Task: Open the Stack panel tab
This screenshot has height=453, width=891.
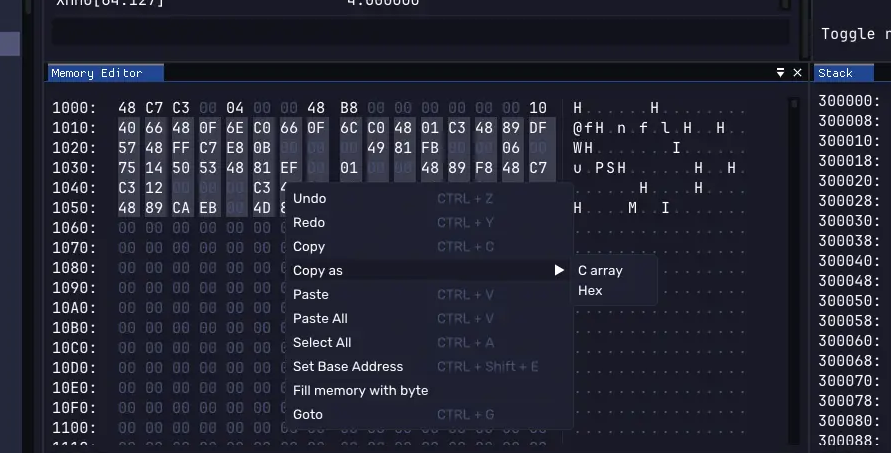Action: pyautogui.click(x=835, y=73)
